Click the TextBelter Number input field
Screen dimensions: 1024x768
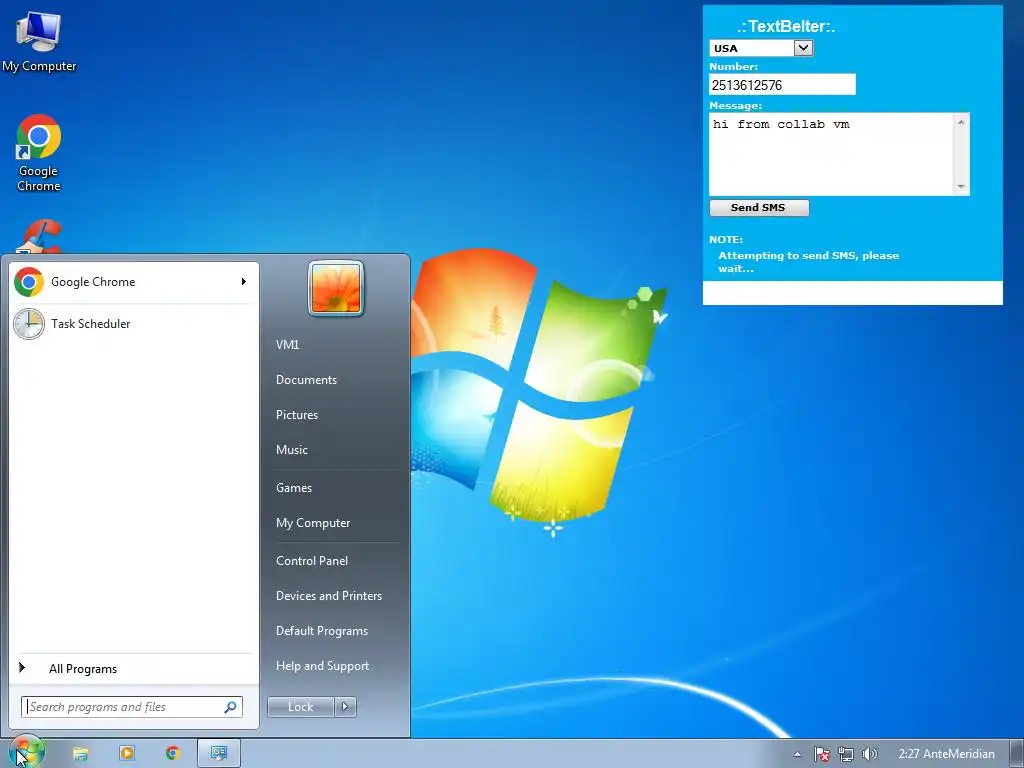click(x=782, y=85)
